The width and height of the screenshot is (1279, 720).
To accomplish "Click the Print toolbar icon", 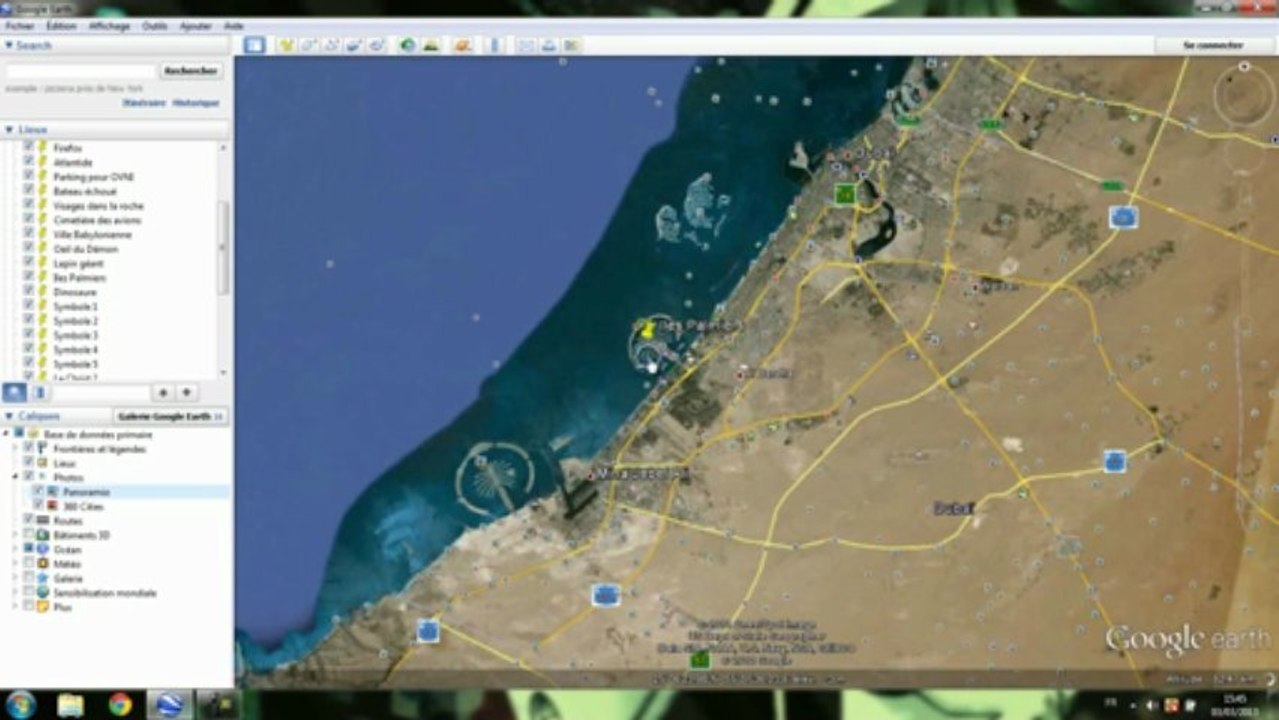I will coord(549,45).
